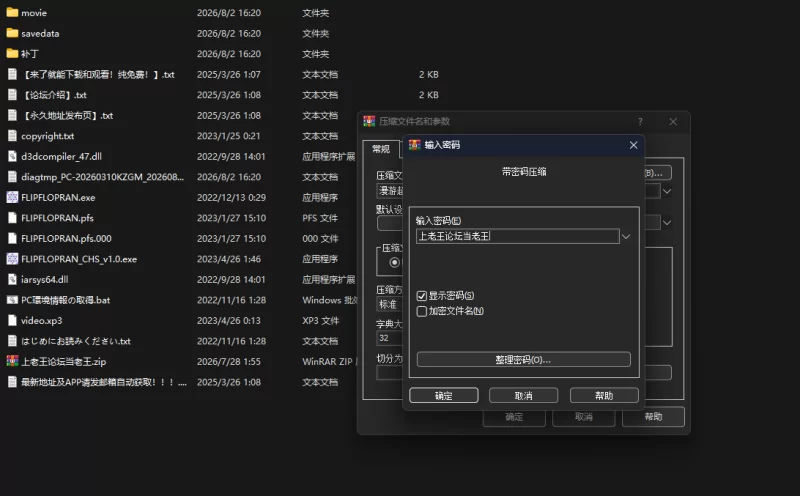Screen dimensions: 800x496
Task: Click the XP3 文件 type cell
Action: click(320, 320)
